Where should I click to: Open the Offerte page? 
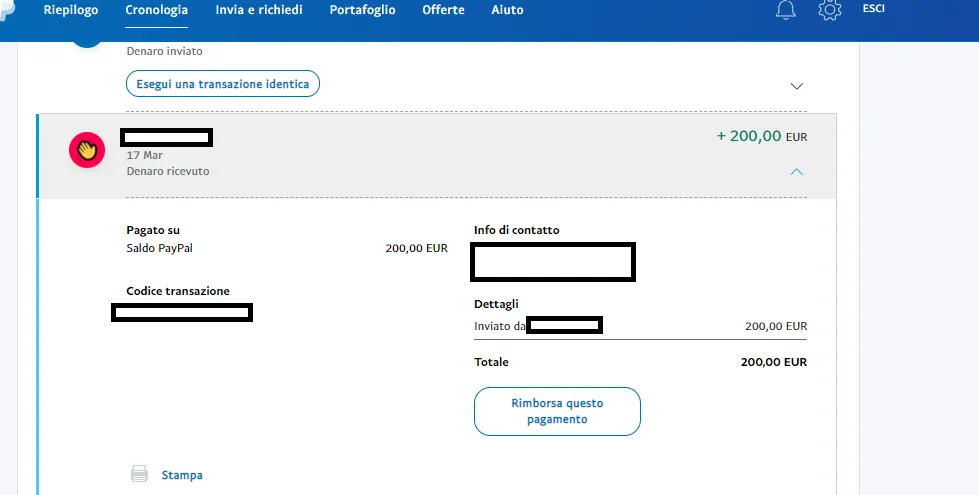coord(443,10)
